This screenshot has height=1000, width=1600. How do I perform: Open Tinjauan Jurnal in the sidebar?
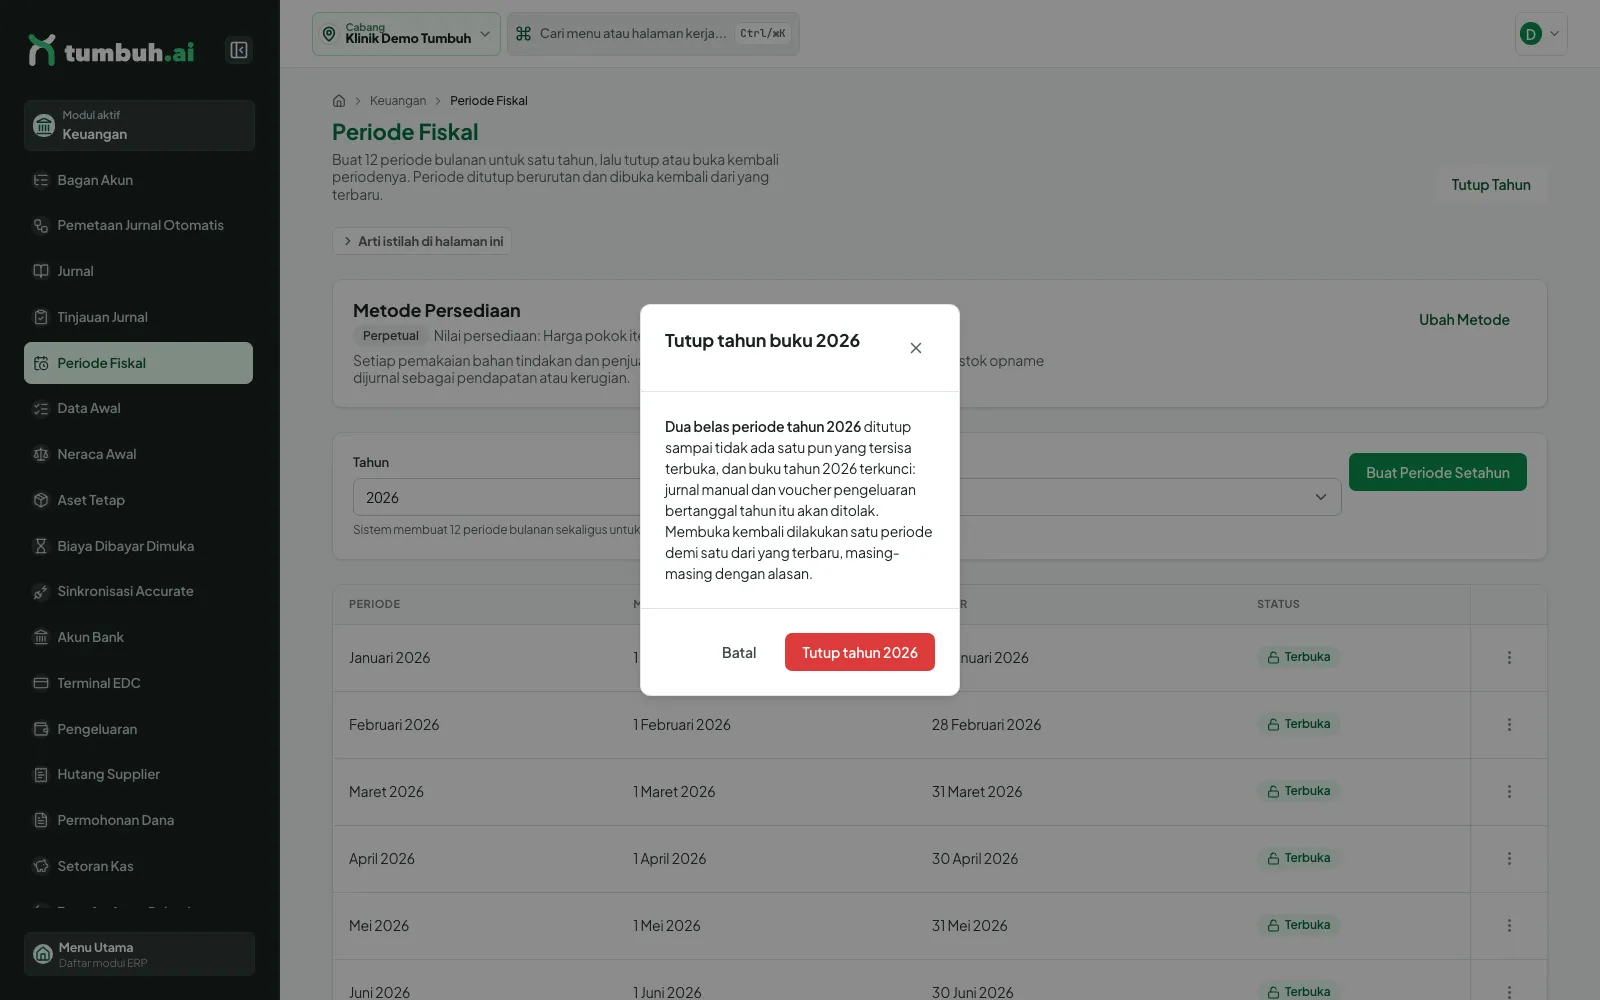pyautogui.click(x=138, y=317)
